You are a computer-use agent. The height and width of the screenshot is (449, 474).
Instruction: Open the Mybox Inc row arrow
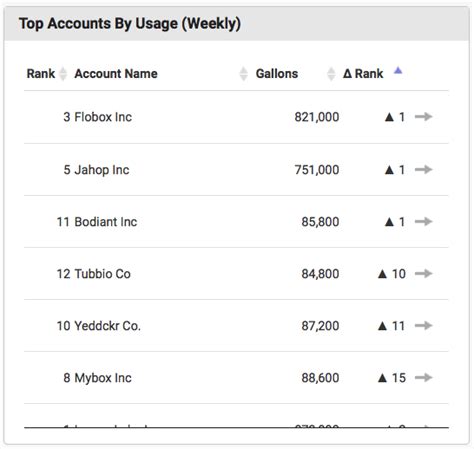click(423, 377)
